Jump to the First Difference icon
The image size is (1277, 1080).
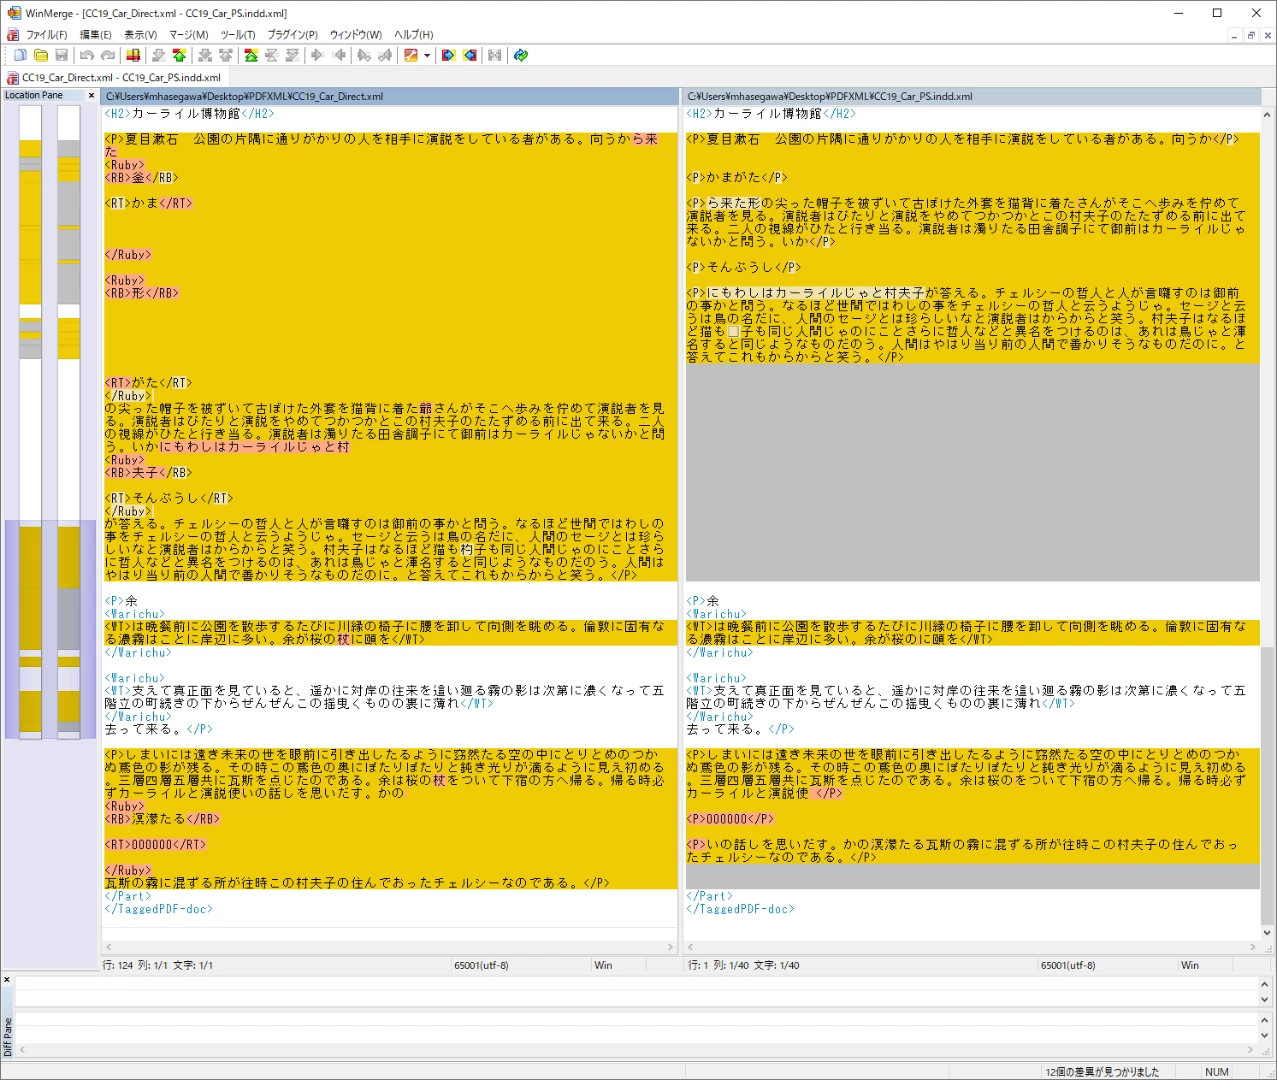251,55
